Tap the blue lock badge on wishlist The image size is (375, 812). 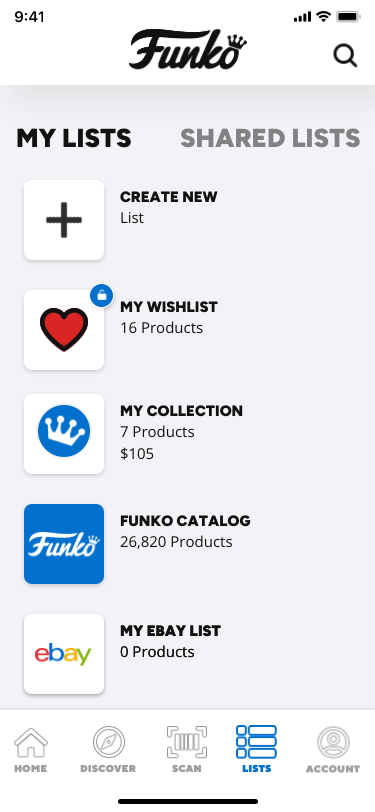click(102, 296)
